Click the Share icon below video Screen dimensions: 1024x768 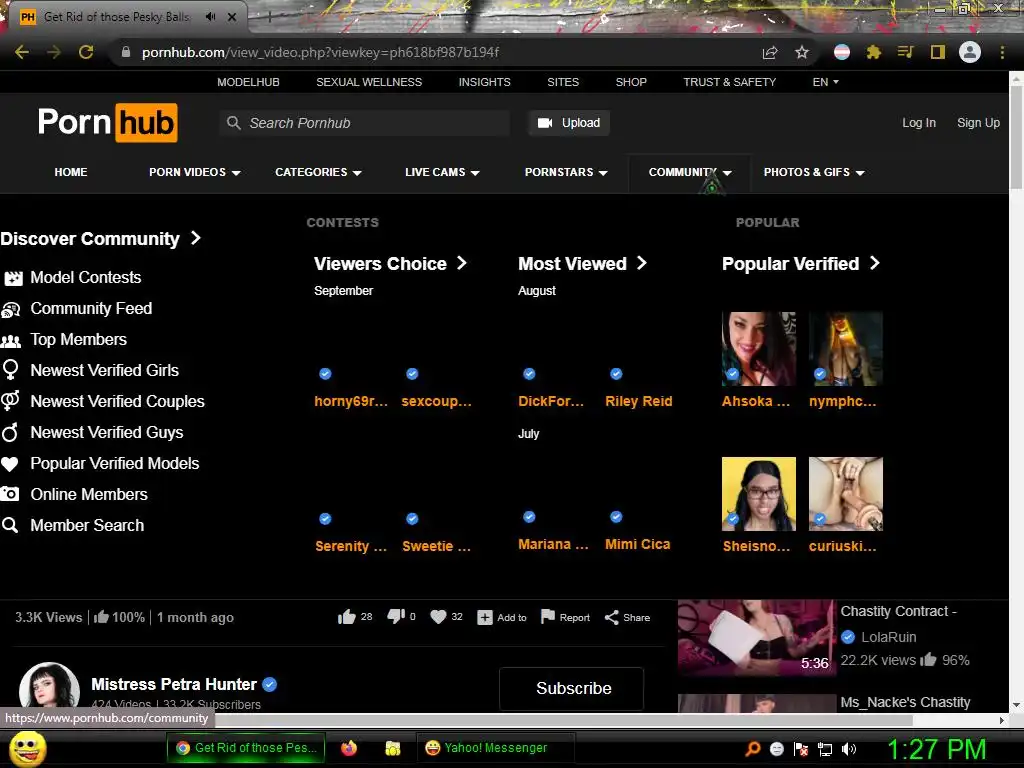coord(611,617)
